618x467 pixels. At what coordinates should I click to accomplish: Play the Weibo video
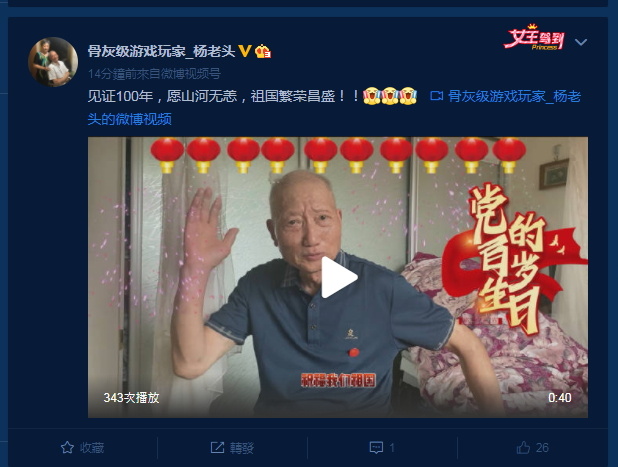(x=339, y=277)
